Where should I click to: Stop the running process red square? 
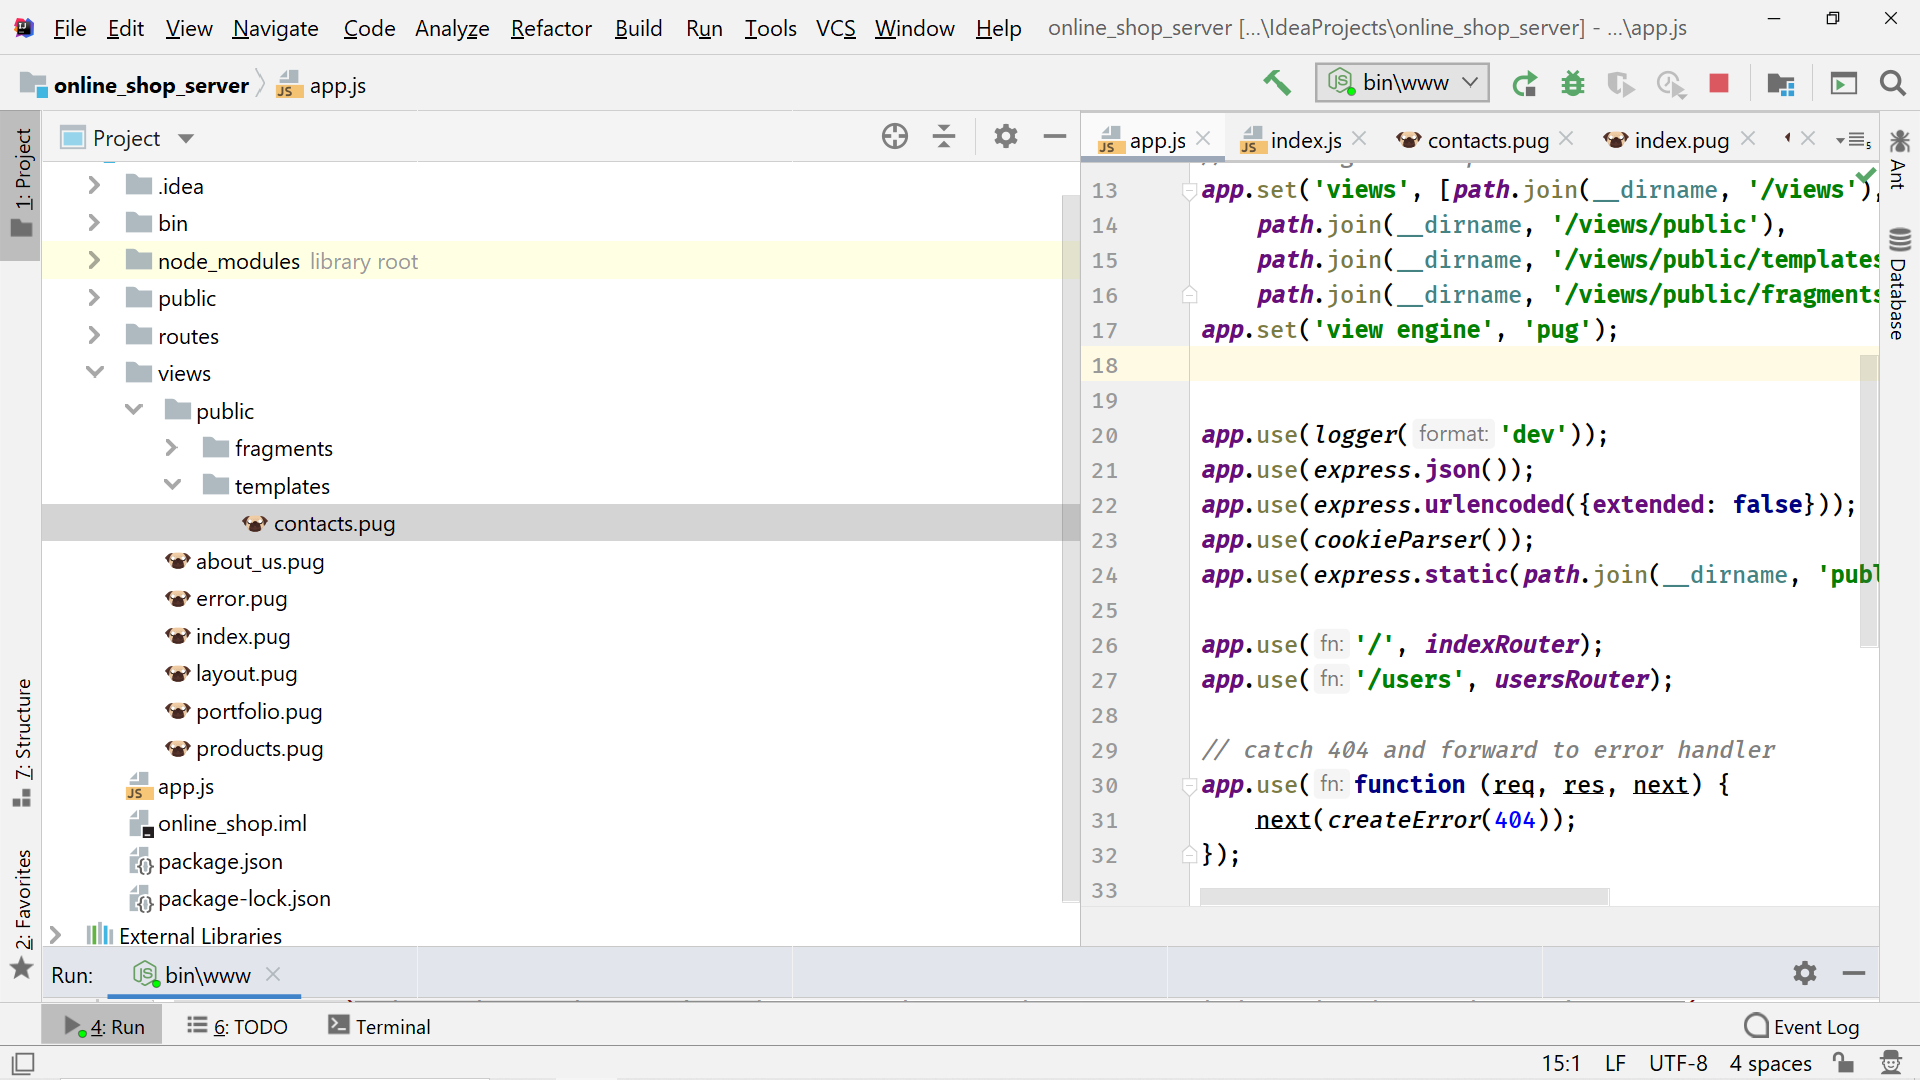point(1719,84)
